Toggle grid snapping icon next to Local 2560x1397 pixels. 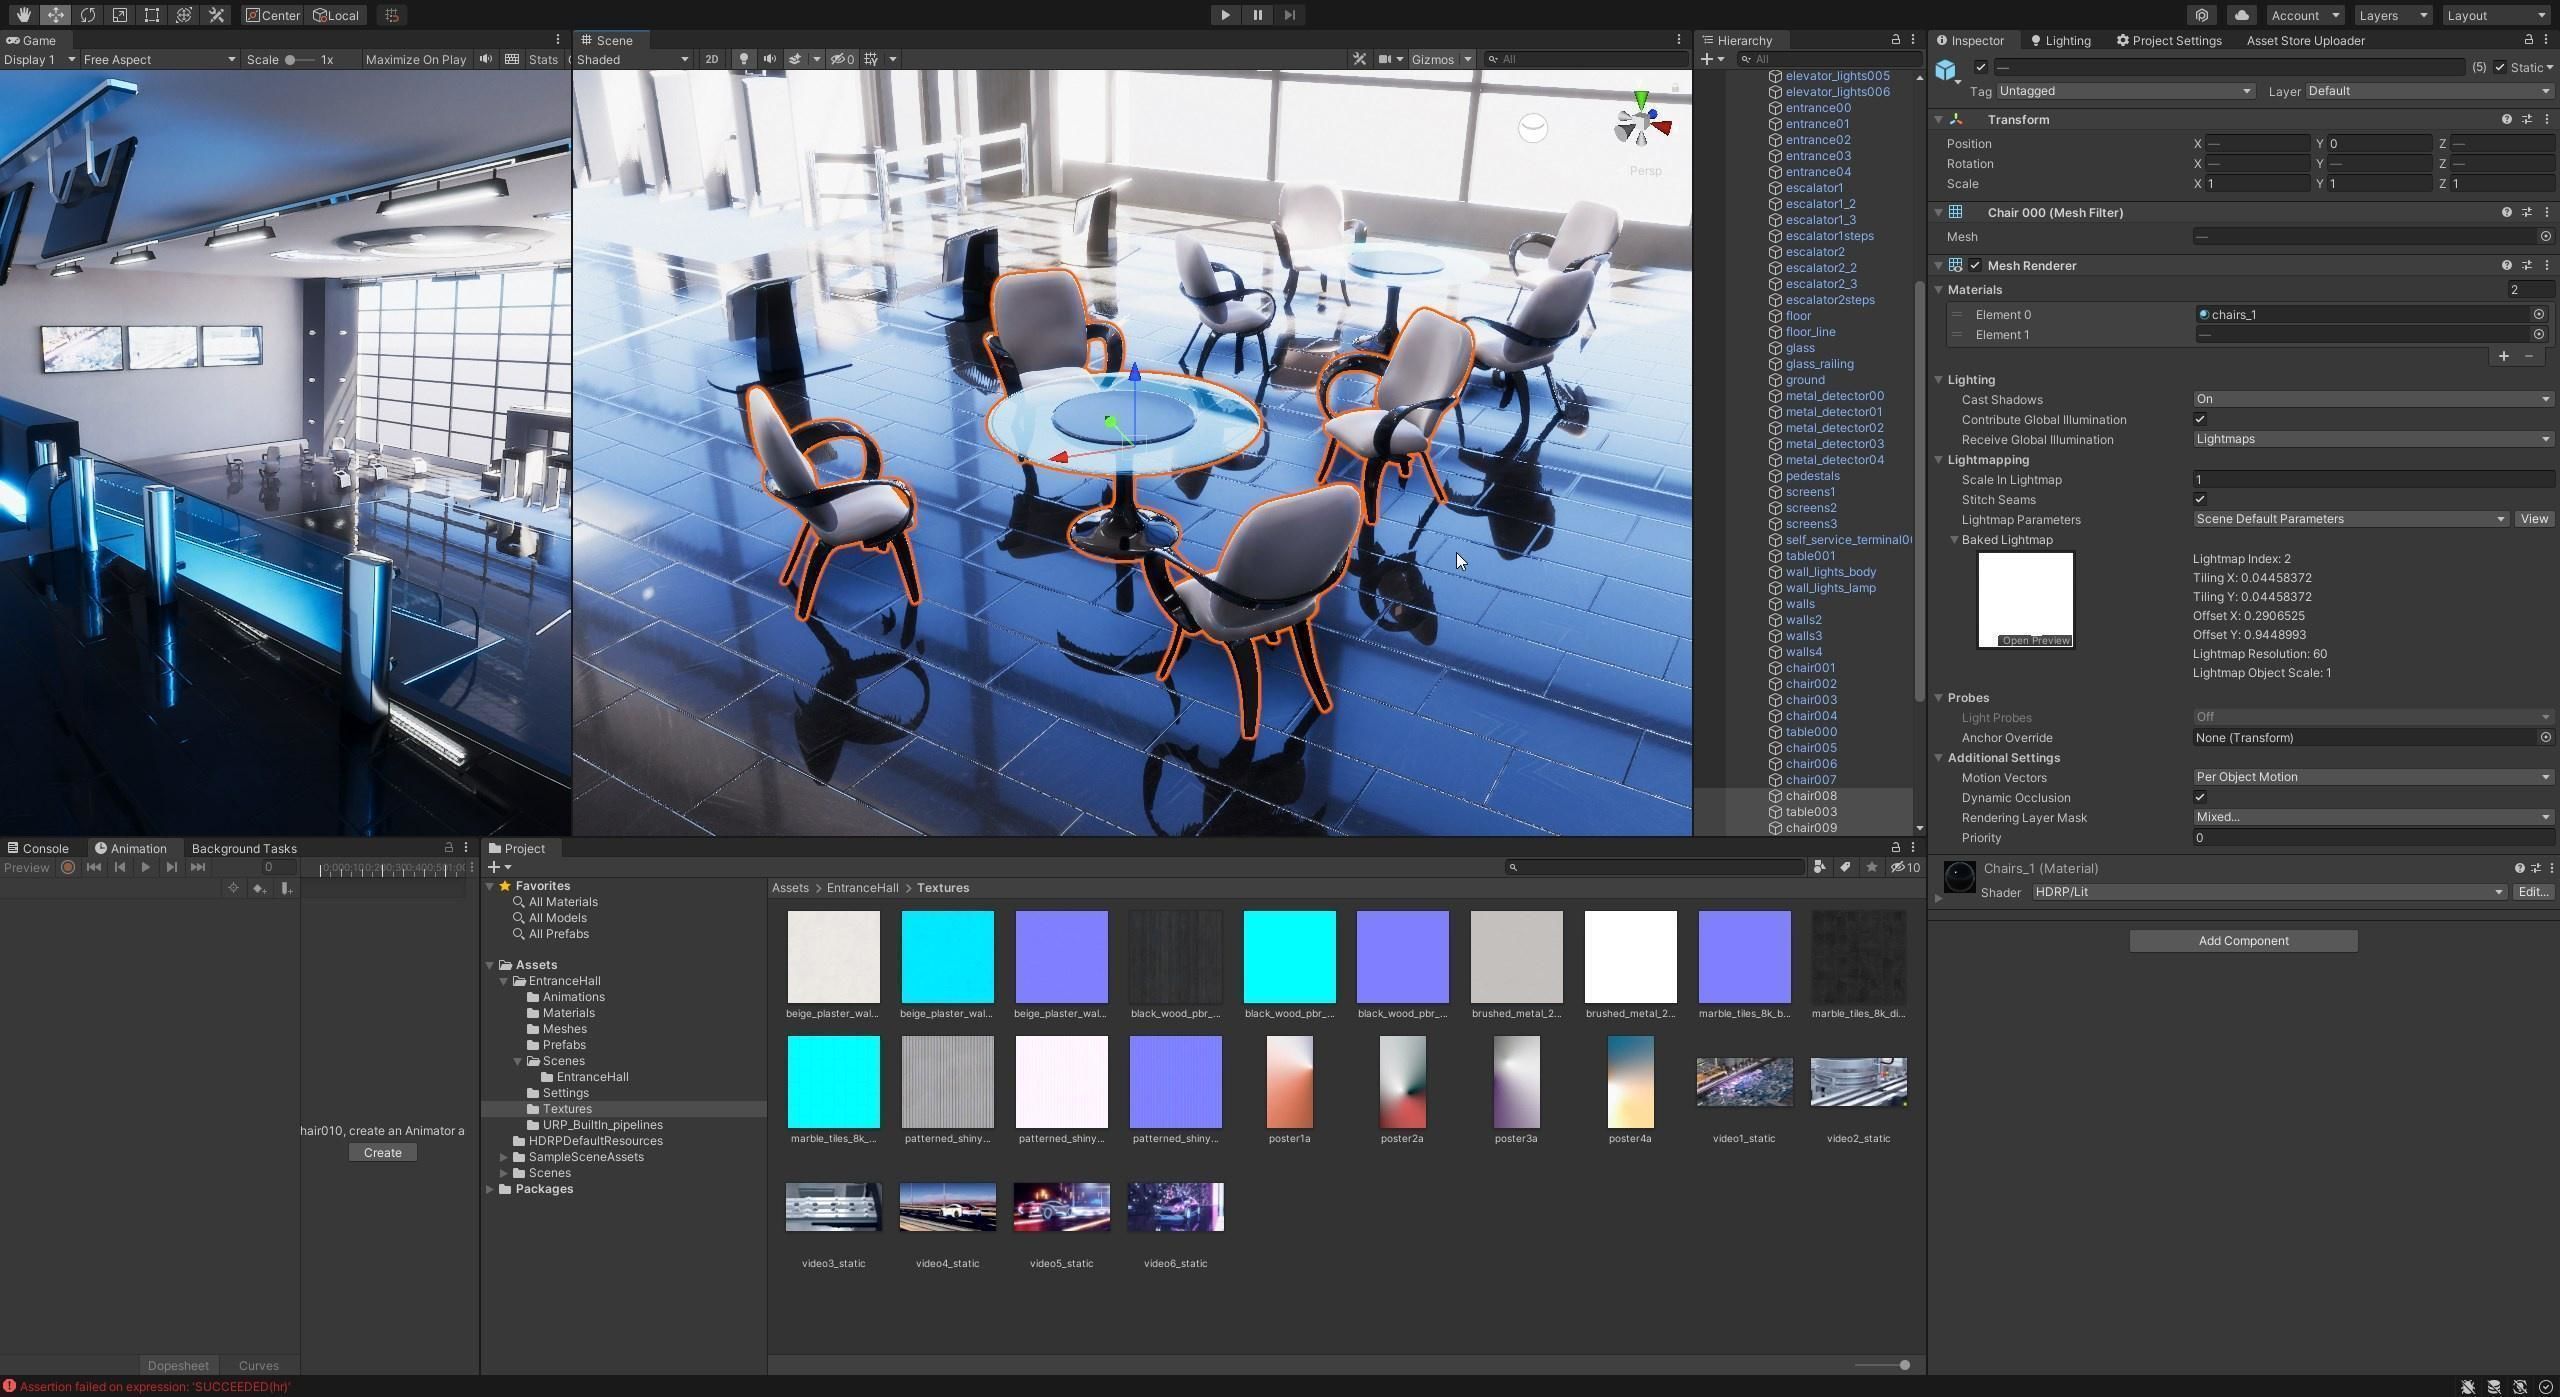pos(390,15)
